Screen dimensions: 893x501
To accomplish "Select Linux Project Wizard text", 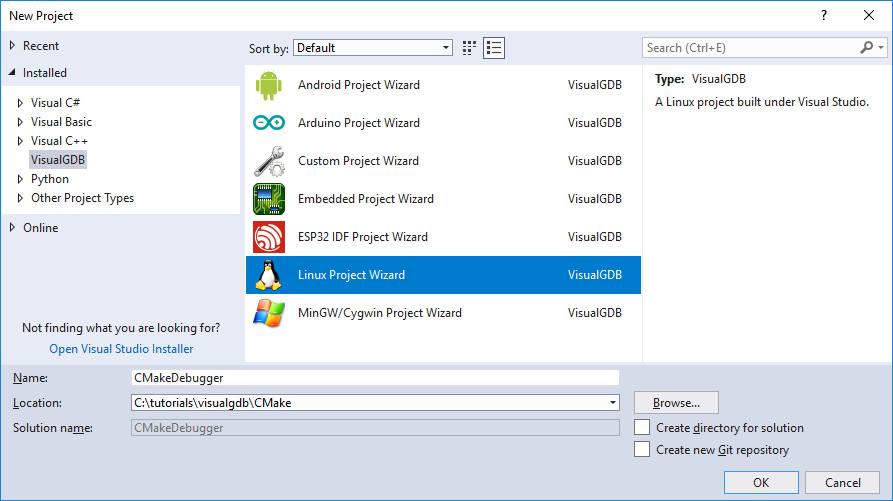I will (351, 274).
